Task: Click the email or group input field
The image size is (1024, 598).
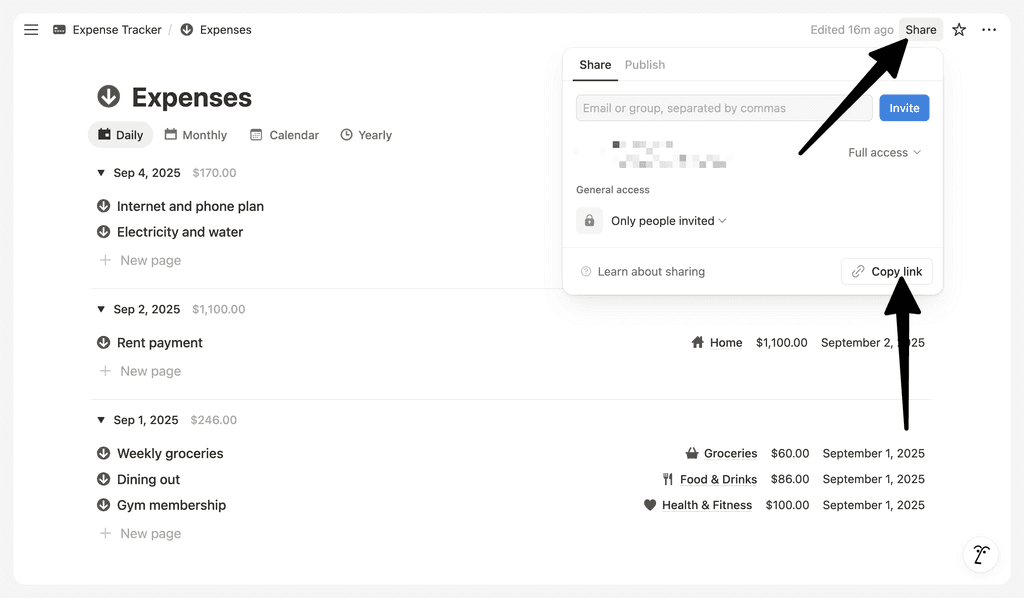Action: pyautogui.click(x=722, y=107)
